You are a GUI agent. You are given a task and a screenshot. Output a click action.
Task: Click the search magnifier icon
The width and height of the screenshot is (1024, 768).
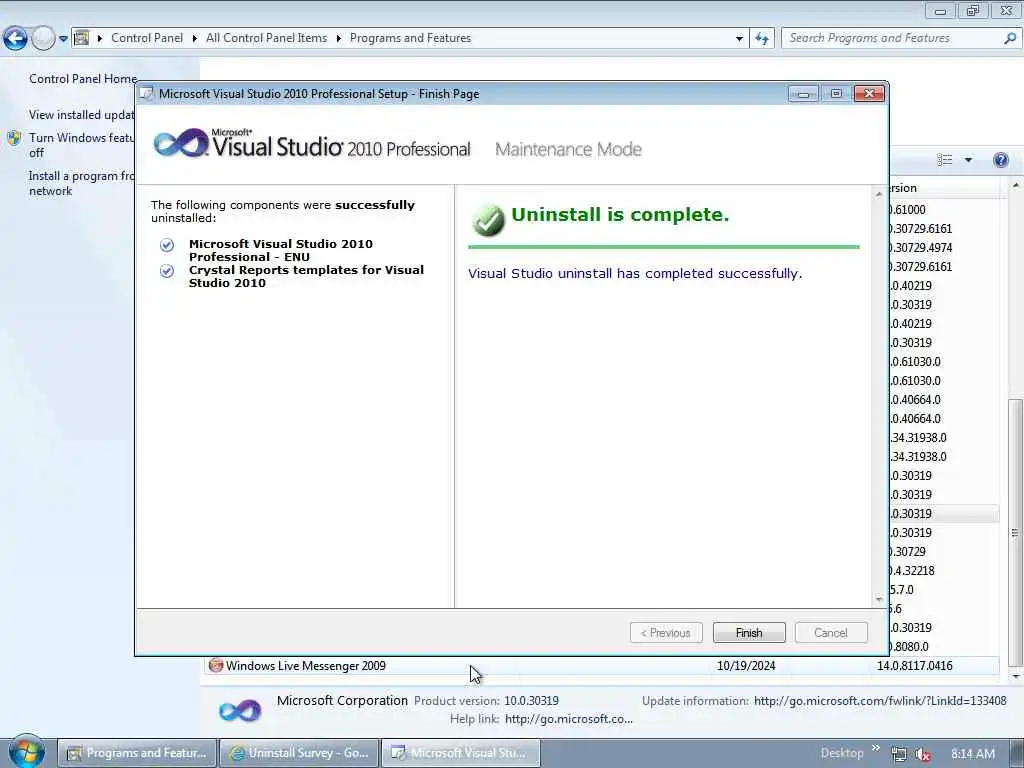point(1010,38)
